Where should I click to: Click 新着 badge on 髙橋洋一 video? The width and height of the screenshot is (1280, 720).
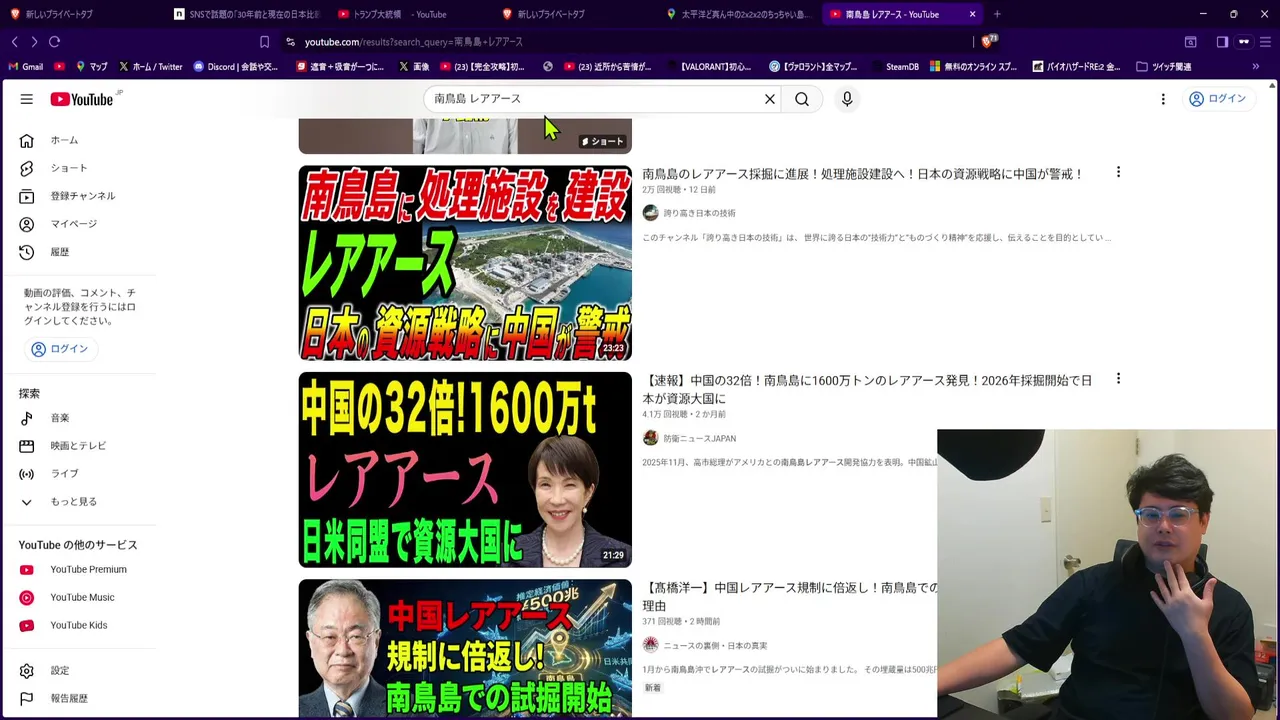tap(652, 688)
